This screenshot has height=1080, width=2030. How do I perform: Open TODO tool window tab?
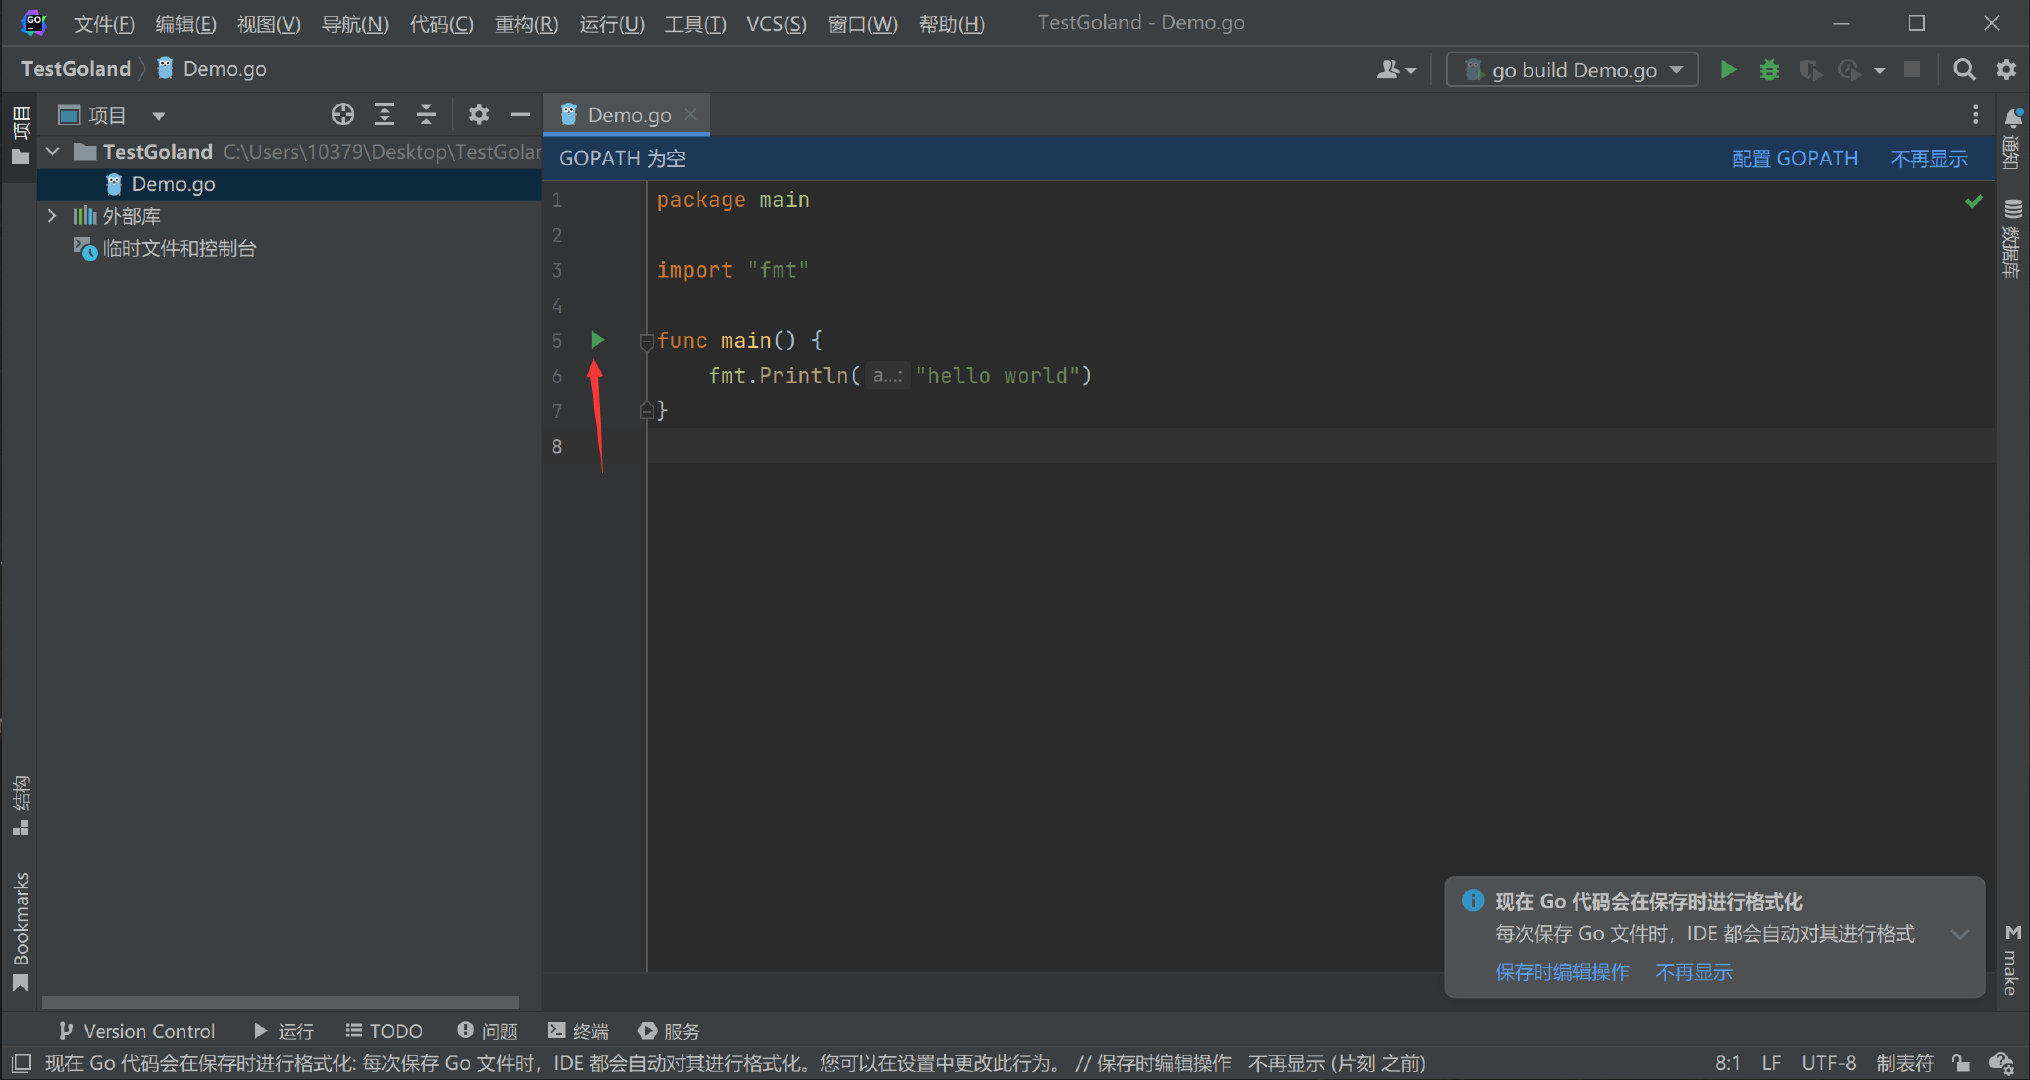(384, 1030)
